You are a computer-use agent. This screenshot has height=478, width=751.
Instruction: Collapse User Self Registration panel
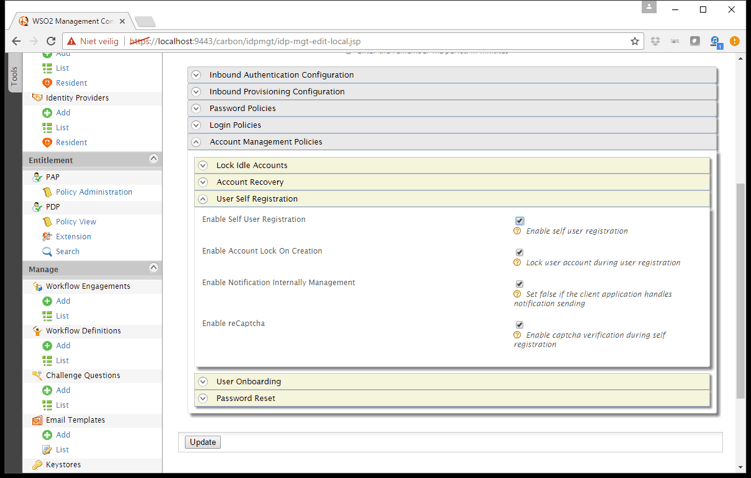tap(452, 199)
